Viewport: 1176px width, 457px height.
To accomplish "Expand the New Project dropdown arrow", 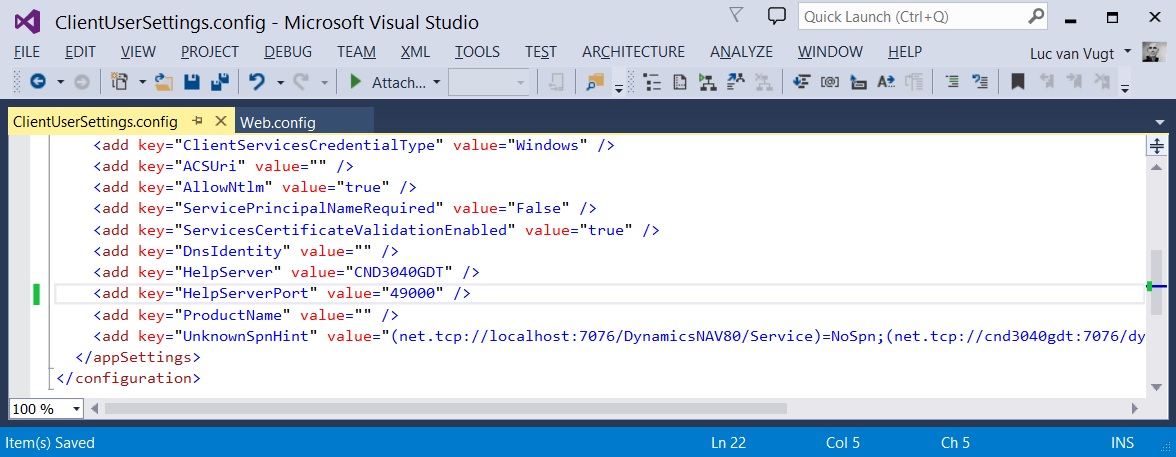I will click(142, 82).
